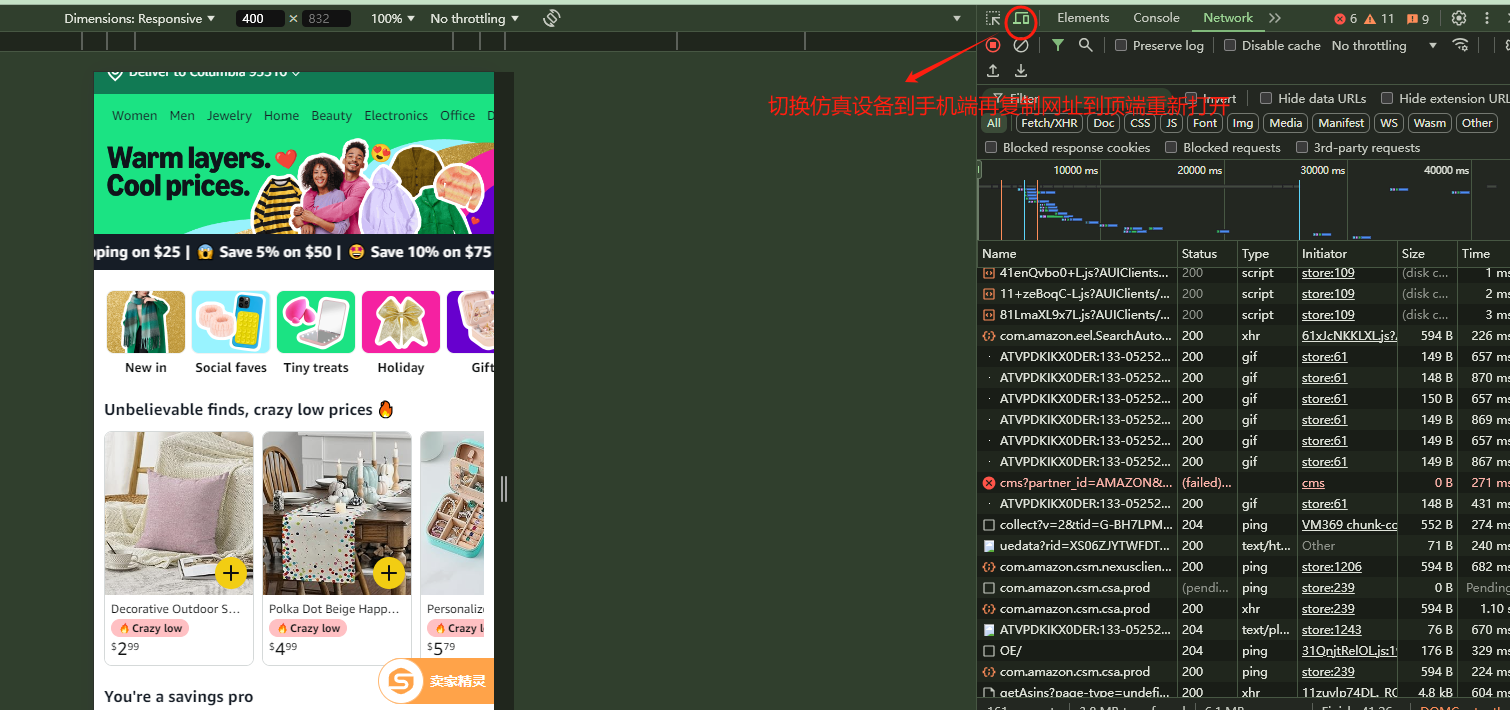This screenshot has width=1510, height=710.
Task: Switch to the Console tab
Action: coord(1156,18)
